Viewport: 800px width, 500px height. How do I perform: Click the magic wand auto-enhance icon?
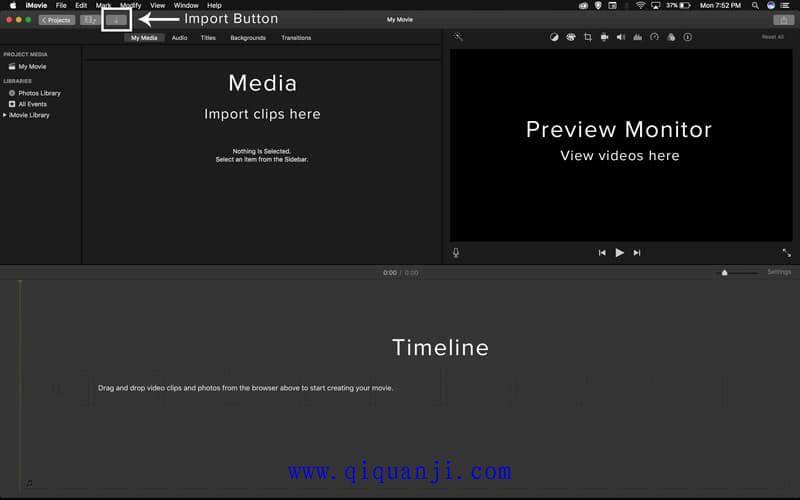[458, 37]
